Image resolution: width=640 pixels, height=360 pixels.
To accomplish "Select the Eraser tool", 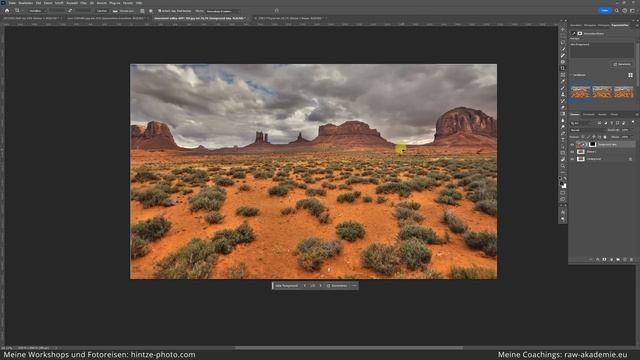I will click(x=563, y=107).
